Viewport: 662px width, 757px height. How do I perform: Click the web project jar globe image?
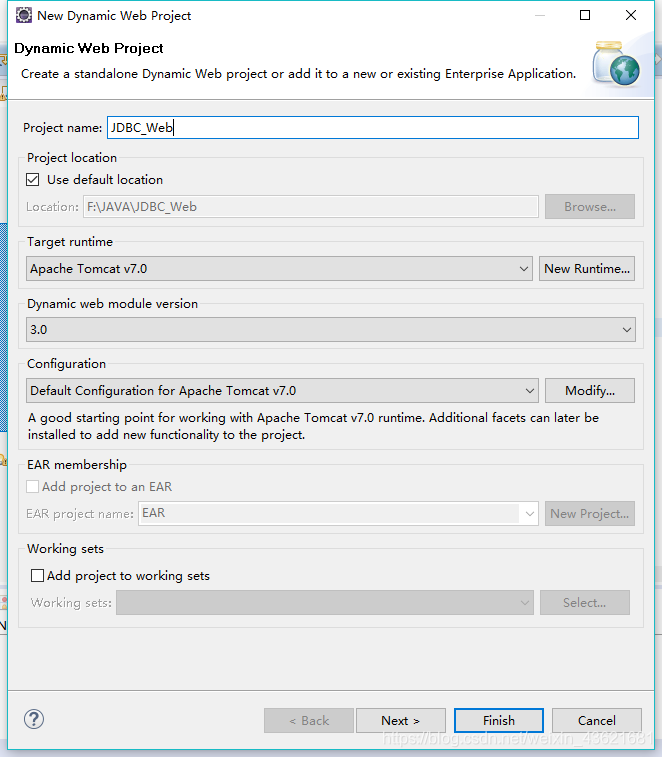(617, 64)
